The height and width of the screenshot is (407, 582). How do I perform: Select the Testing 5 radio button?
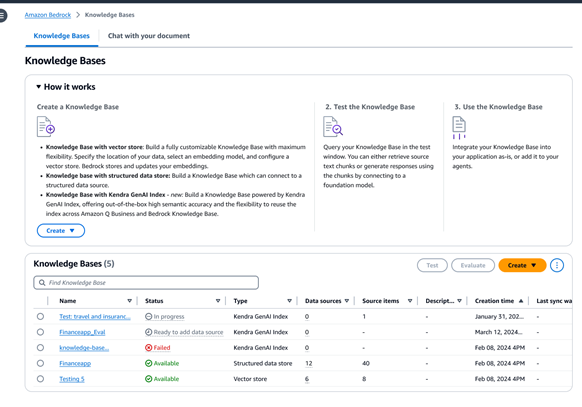coord(40,379)
